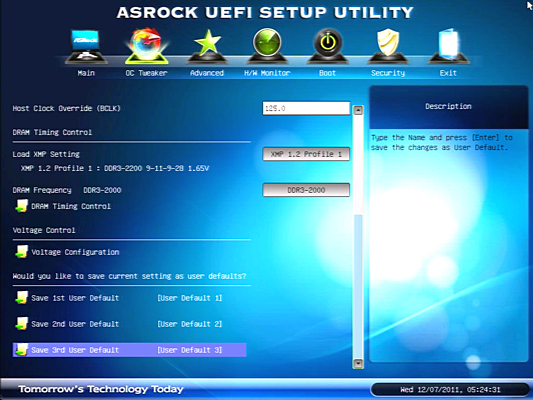Expand the XMP 1.2 Profile 1 dropdown
This screenshot has height=400, width=533.
(x=306, y=154)
